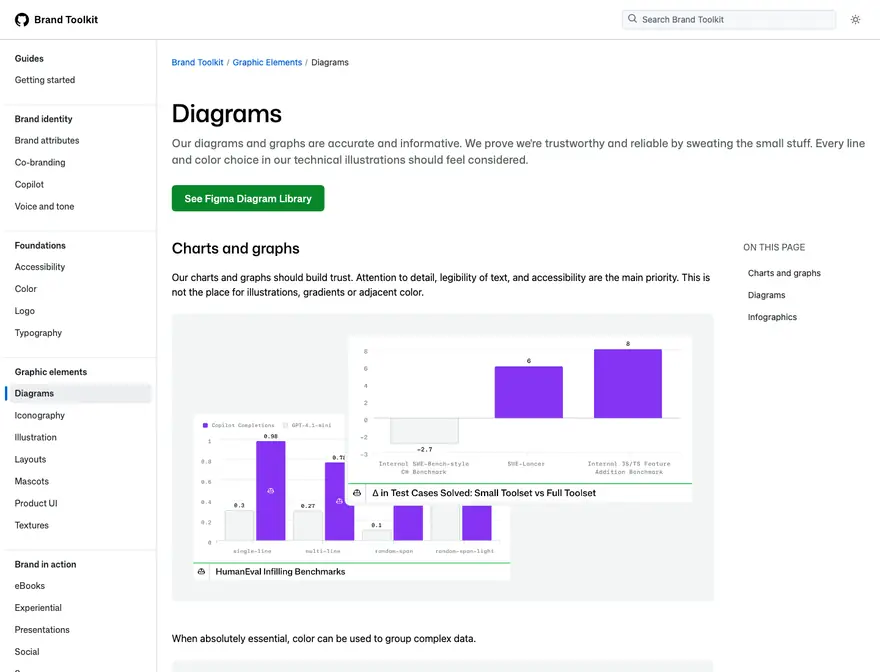Open Social page in sidebar
Screen dimensions: 880x672
(x=27, y=651)
